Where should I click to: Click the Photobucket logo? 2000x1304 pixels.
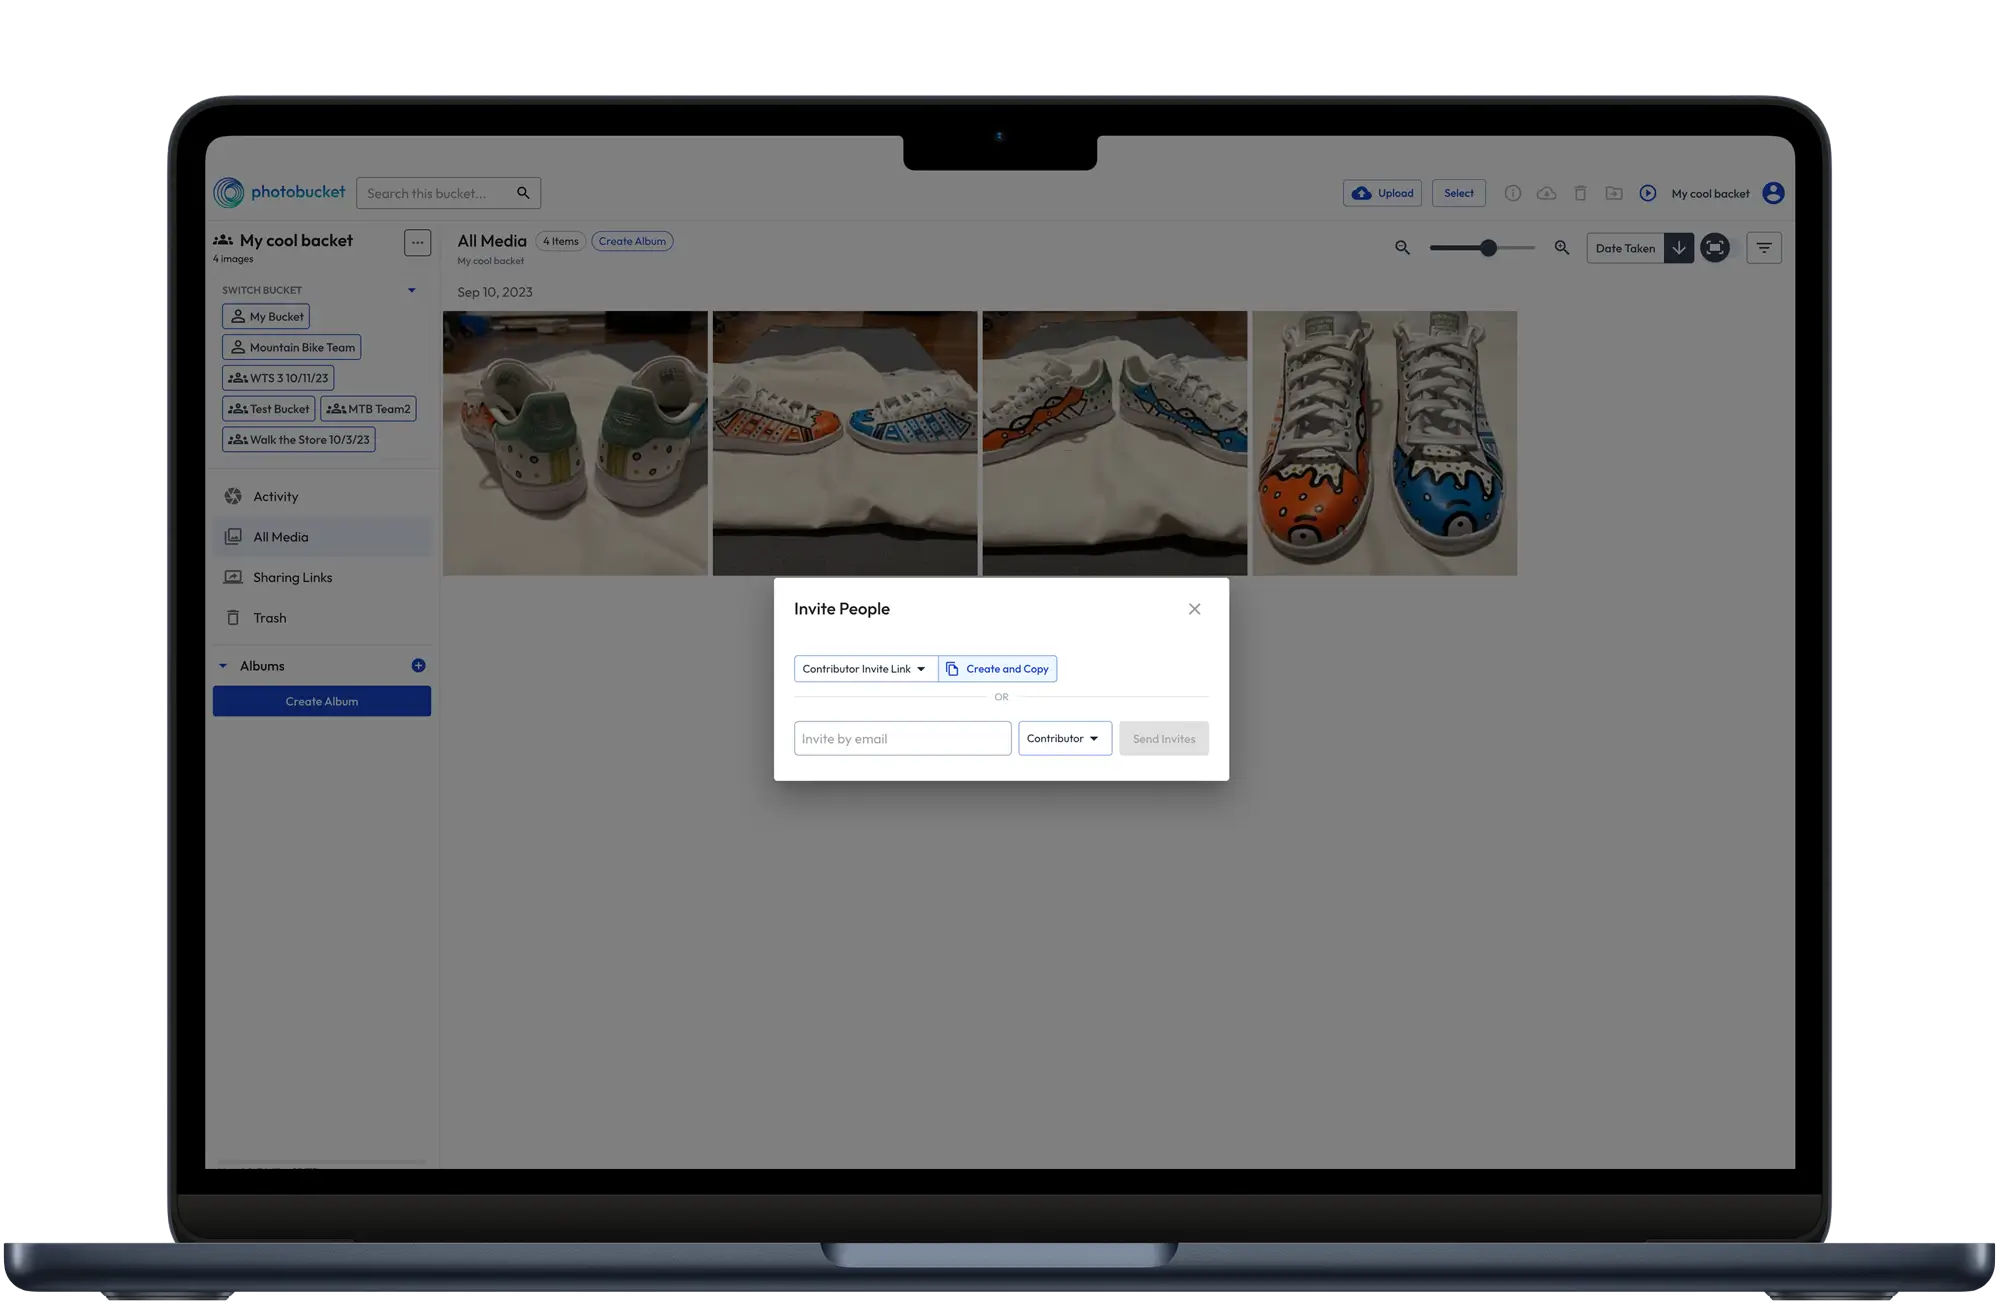[279, 192]
